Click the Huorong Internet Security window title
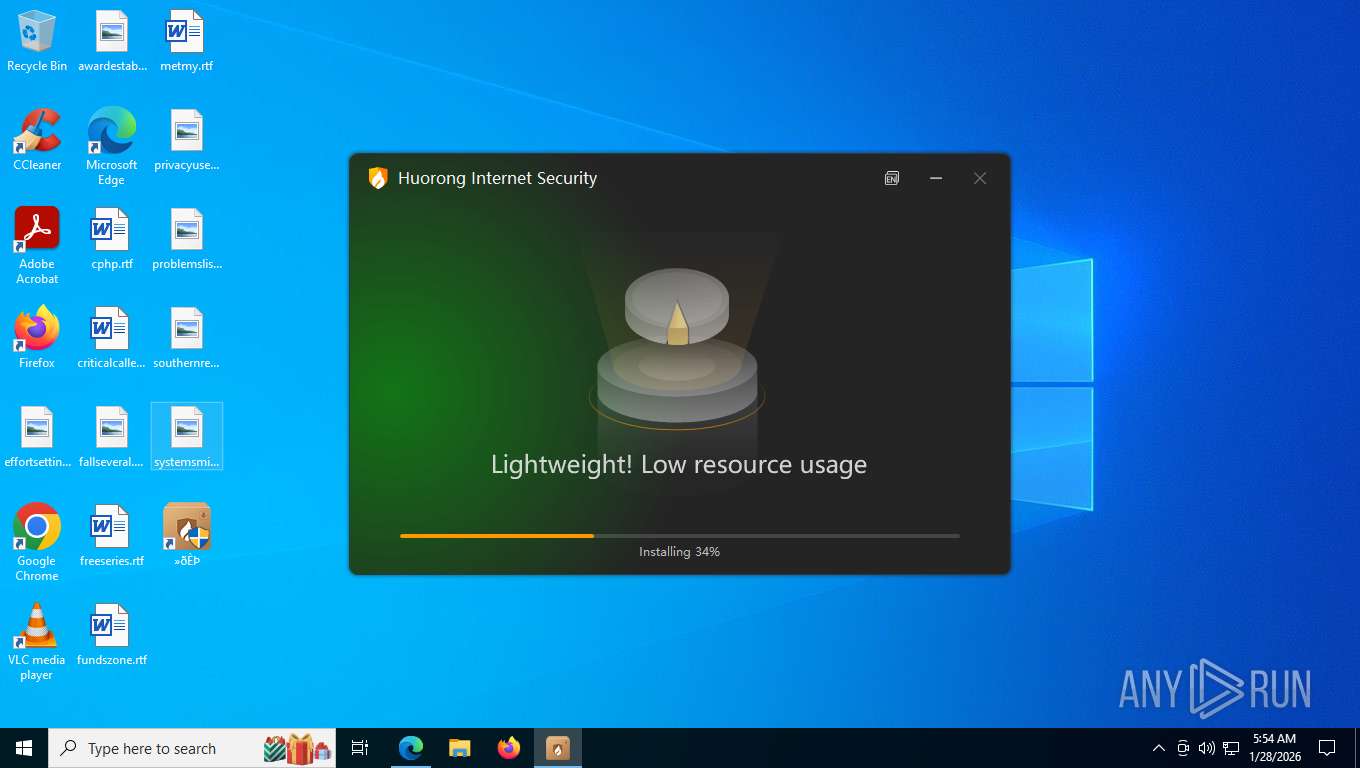This screenshot has height=768, width=1360. pyautogui.click(x=497, y=178)
